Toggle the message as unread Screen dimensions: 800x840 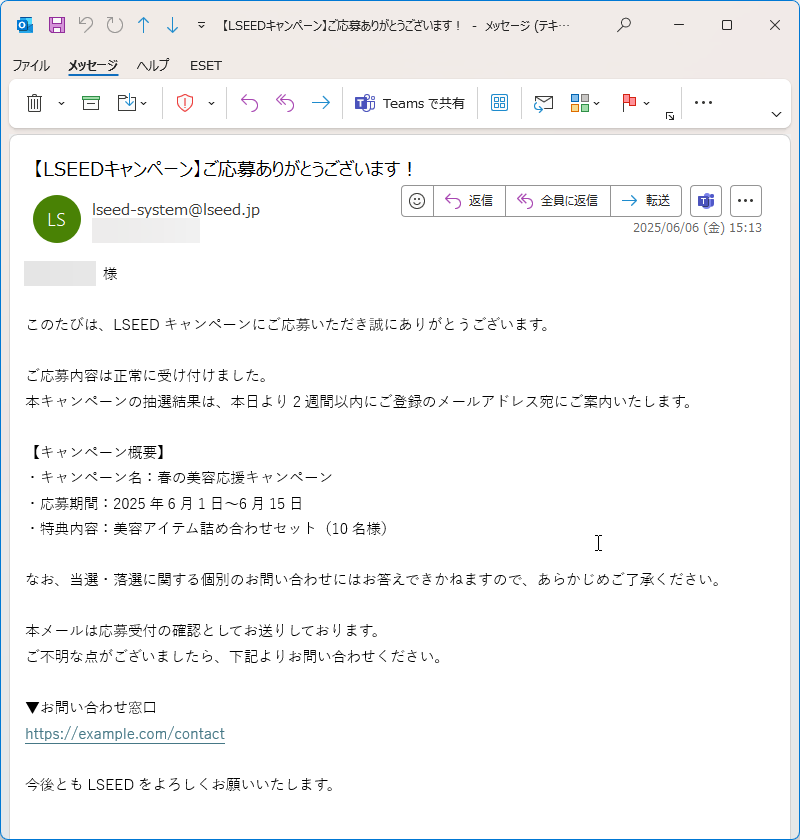pos(543,103)
